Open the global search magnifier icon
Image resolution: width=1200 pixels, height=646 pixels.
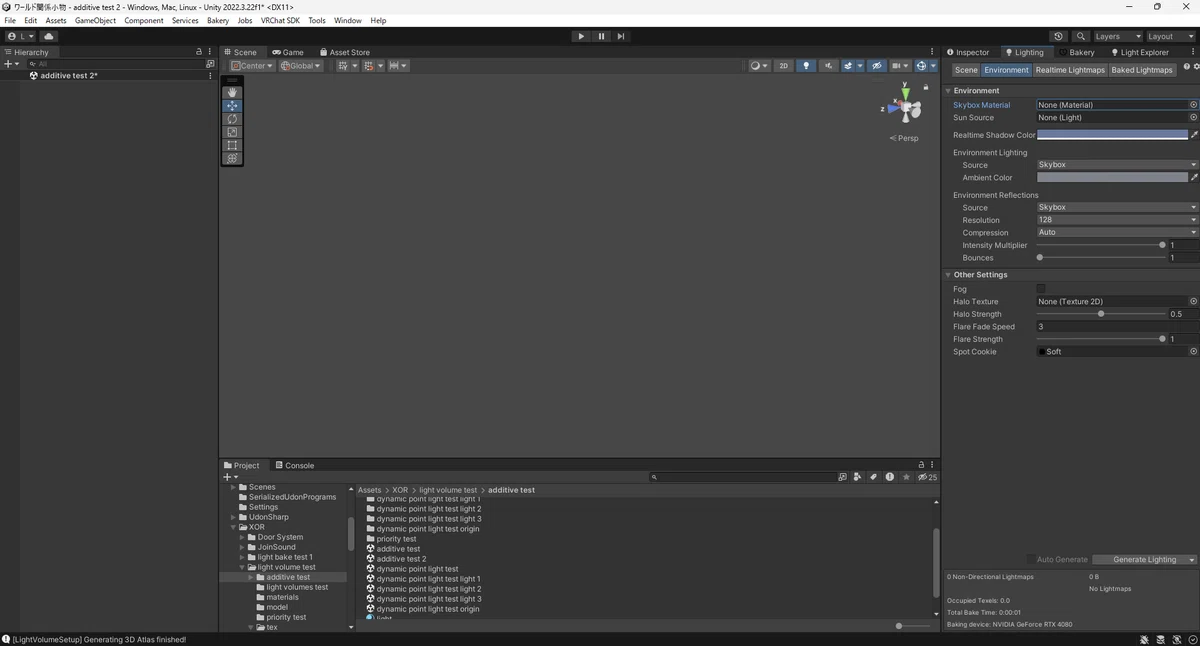coord(1080,36)
